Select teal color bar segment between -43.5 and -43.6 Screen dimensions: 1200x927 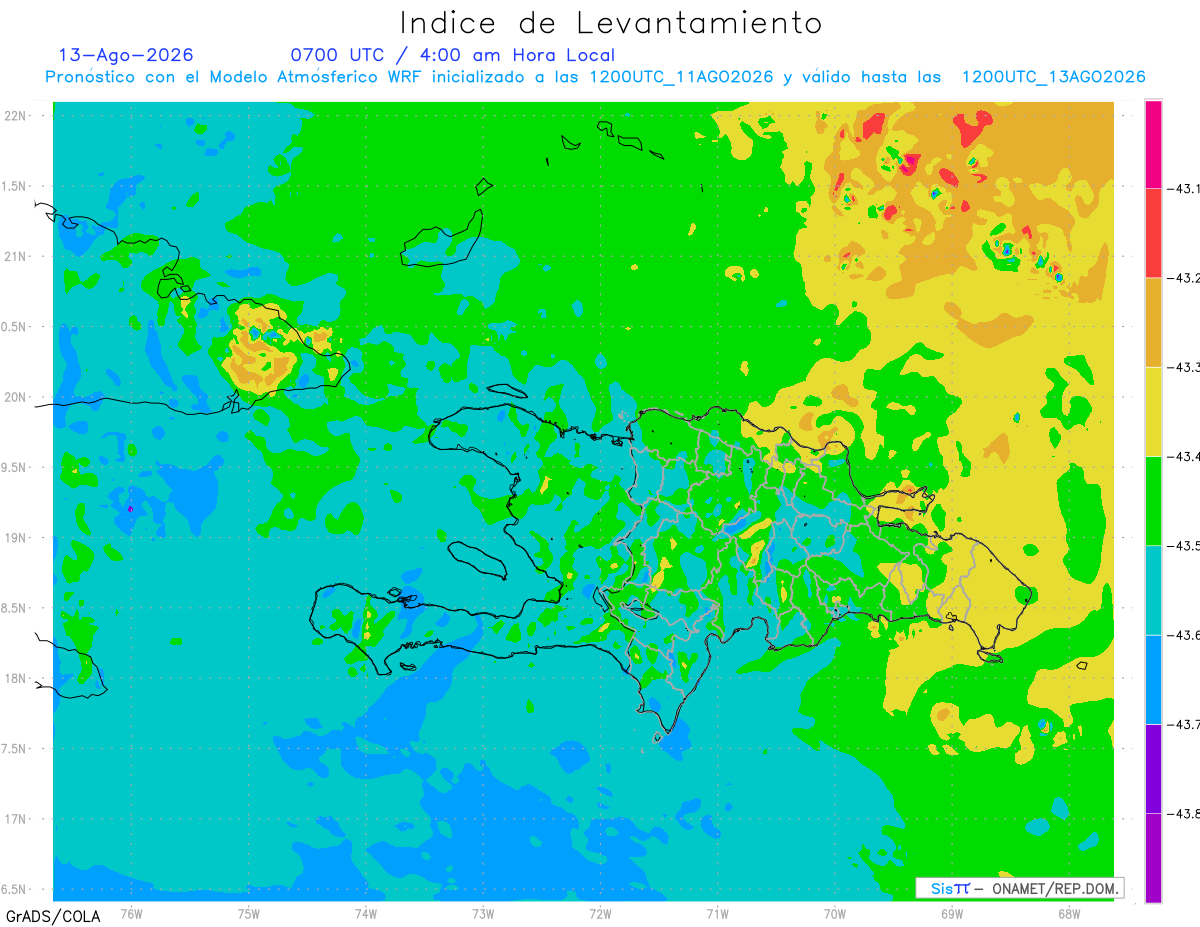[1153, 590]
